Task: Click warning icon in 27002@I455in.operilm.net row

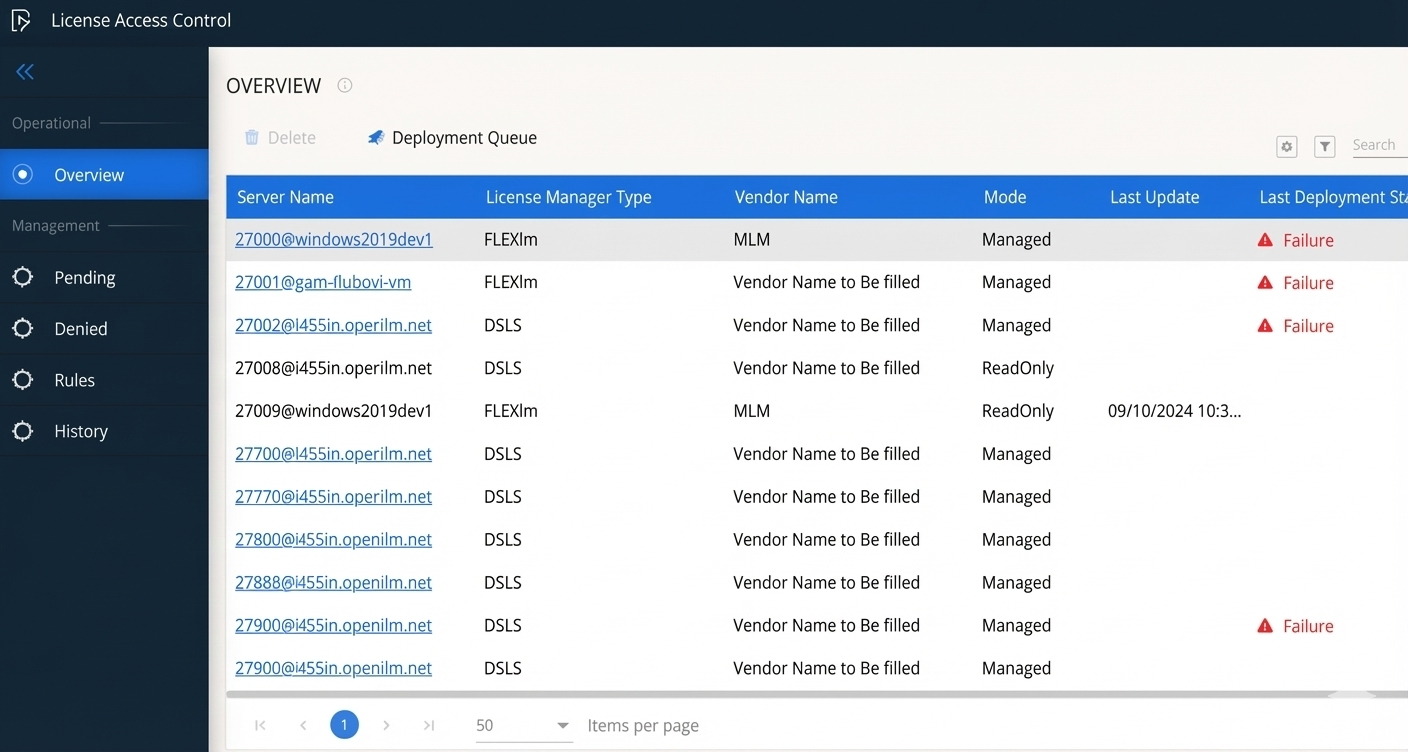Action: pyautogui.click(x=1265, y=326)
